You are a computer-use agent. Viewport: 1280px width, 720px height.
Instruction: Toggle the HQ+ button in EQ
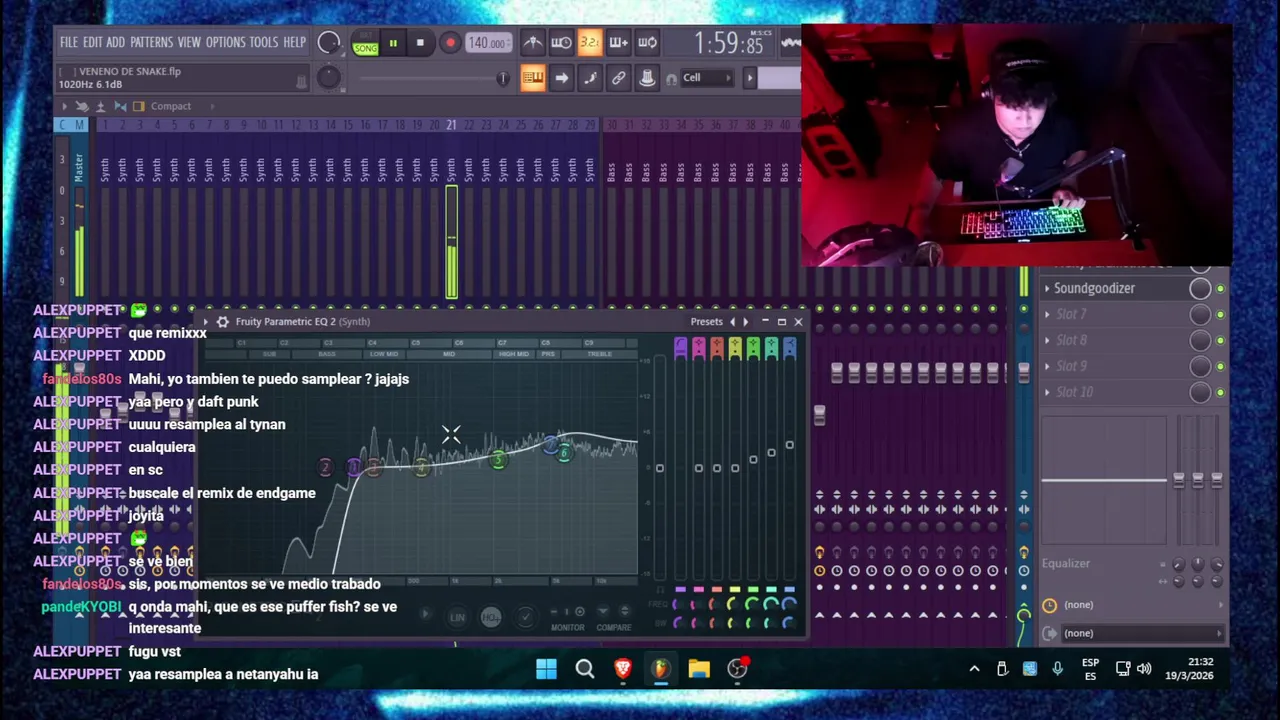tap(491, 617)
